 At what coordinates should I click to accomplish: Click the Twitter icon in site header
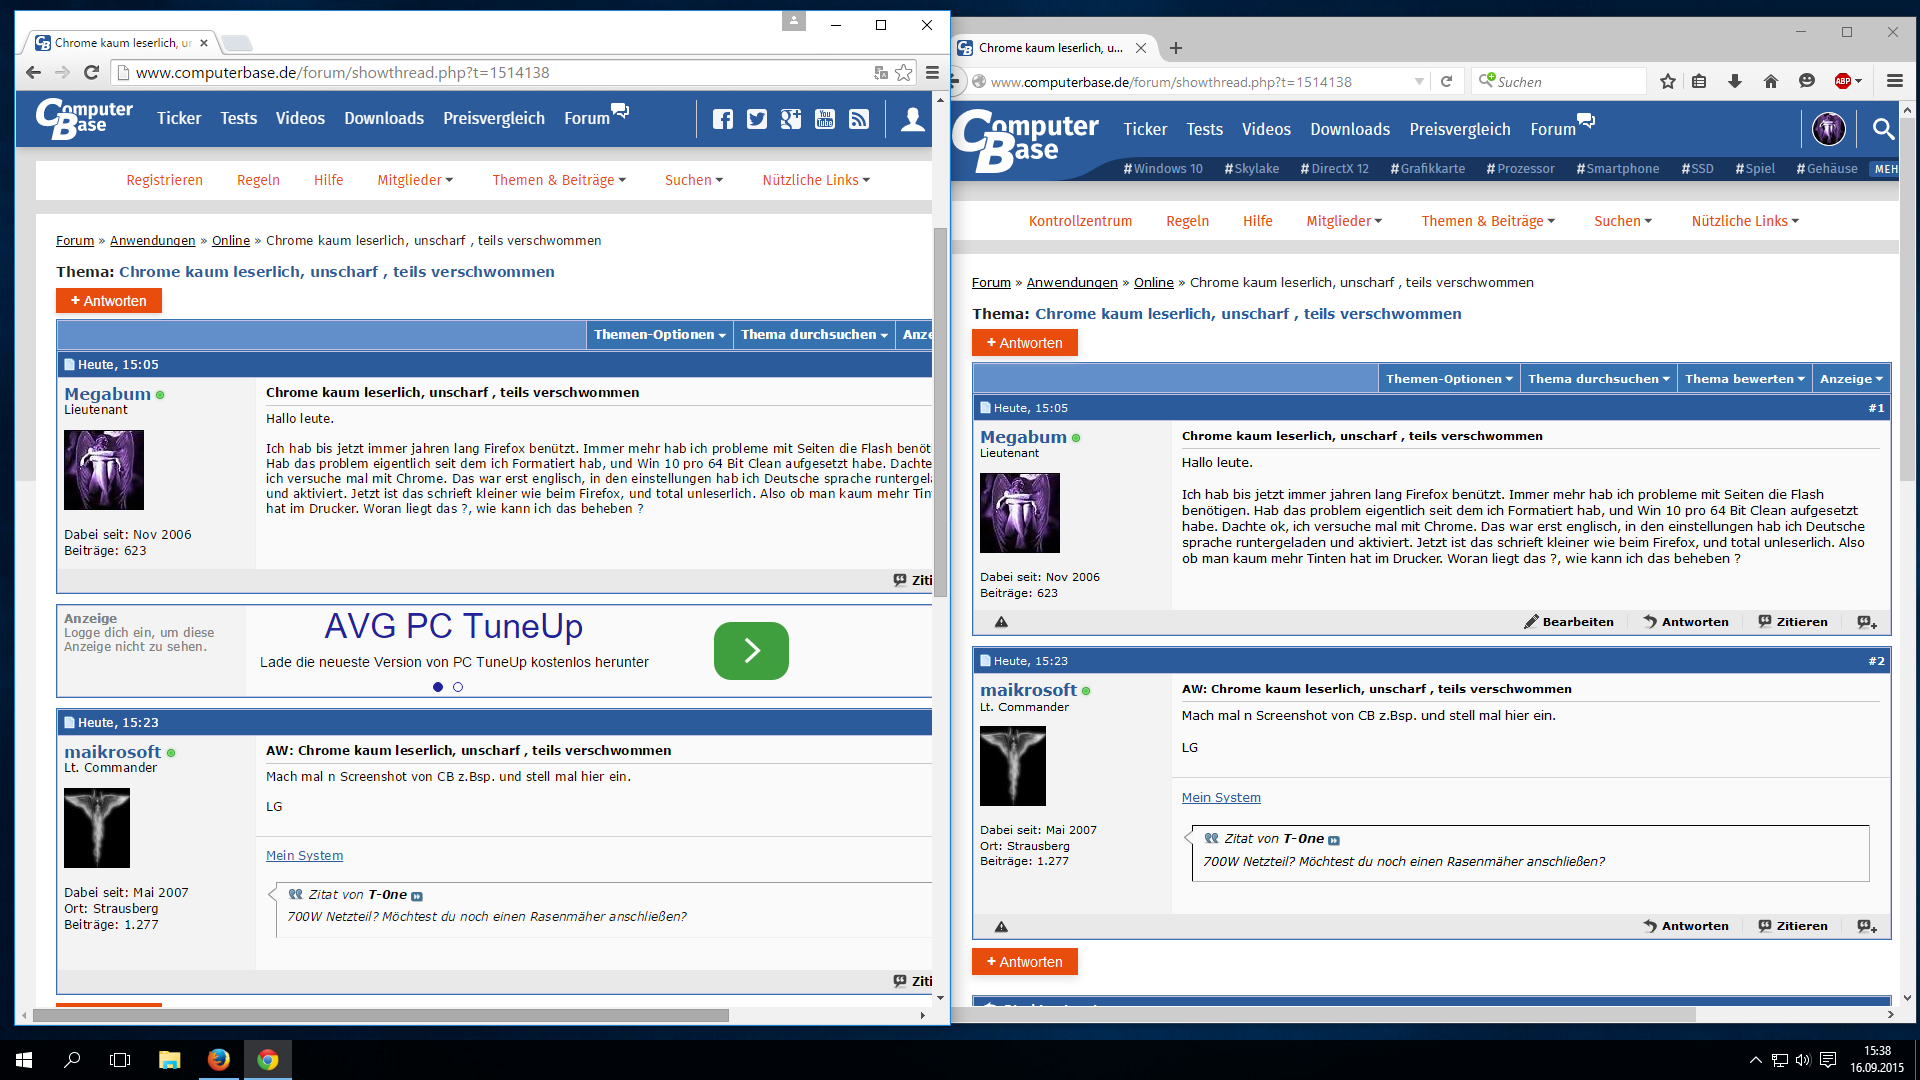[x=757, y=120]
